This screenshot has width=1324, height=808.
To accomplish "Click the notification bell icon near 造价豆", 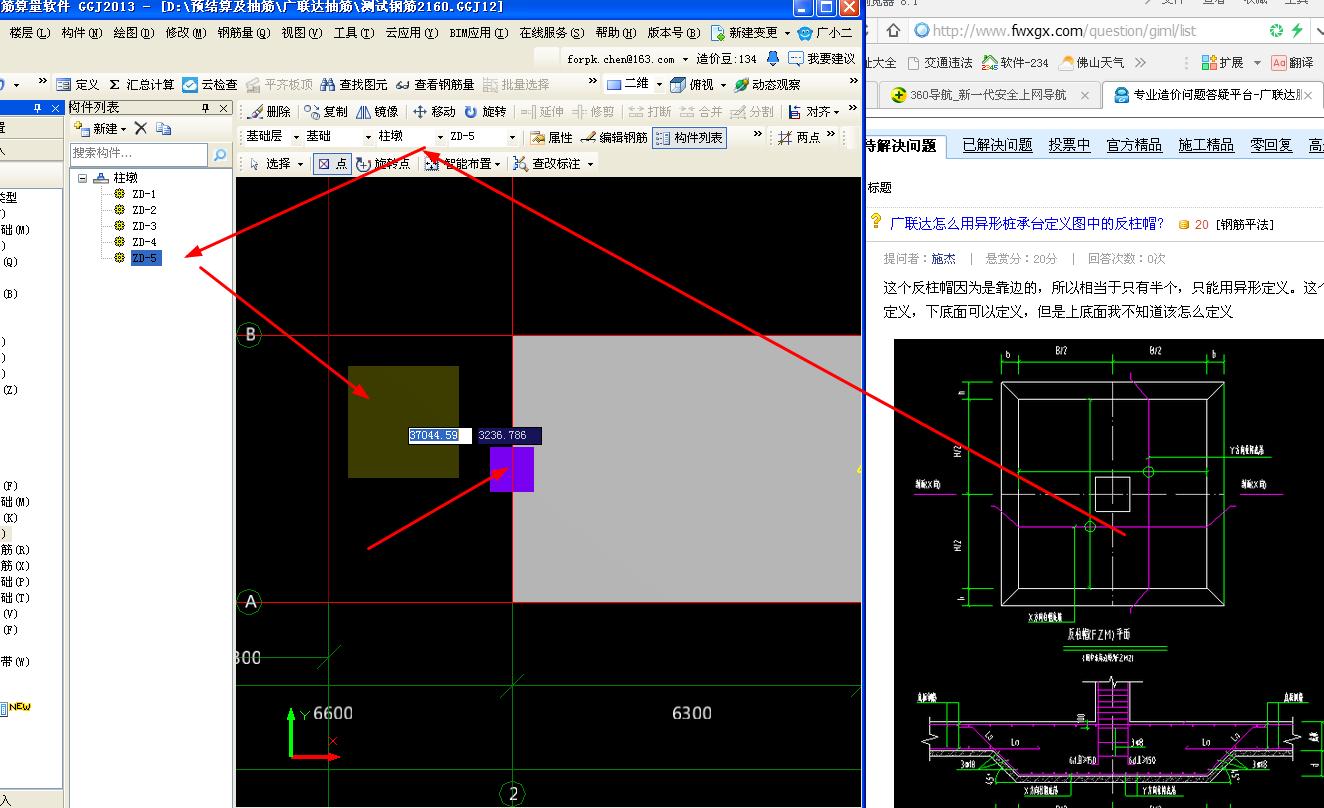I will coord(772,59).
